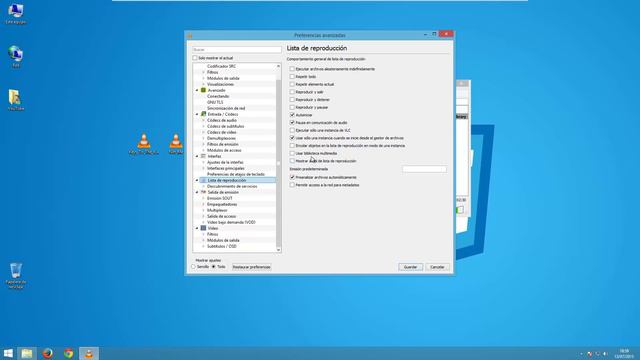Image resolution: width=640 pixels, height=360 pixels.
Task: Toggle the Sólo mostrar el actual checkbox
Action: pos(195,58)
